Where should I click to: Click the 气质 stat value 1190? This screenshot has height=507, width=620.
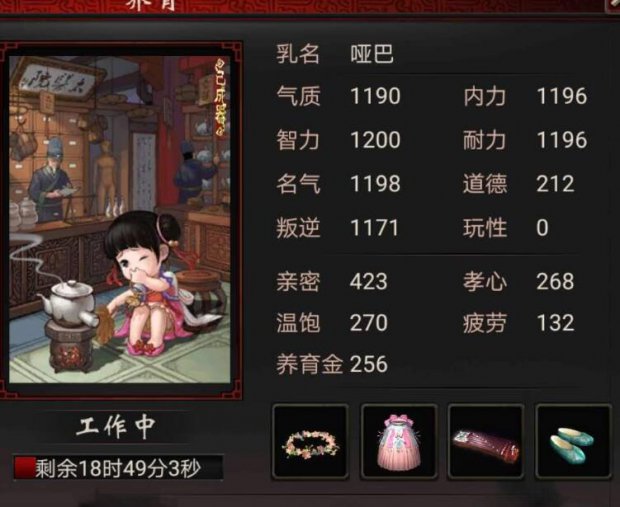(375, 96)
